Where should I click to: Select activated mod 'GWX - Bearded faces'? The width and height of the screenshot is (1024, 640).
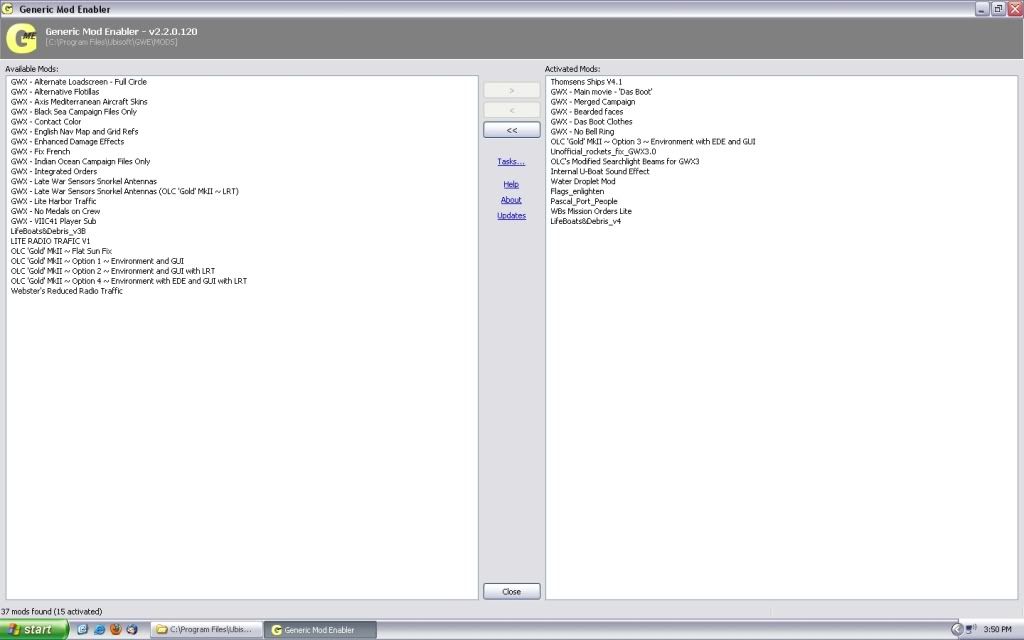tap(587, 112)
